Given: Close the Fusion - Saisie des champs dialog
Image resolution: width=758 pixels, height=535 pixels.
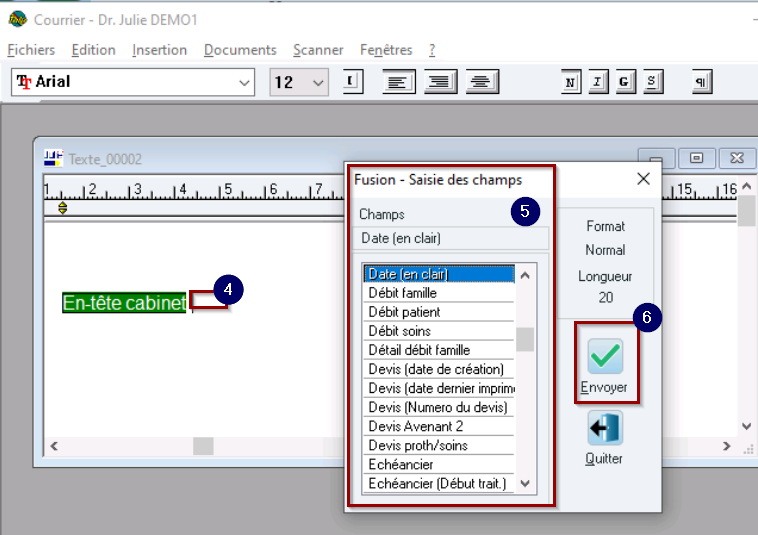Looking at the screenshot, I should [643, 179].
